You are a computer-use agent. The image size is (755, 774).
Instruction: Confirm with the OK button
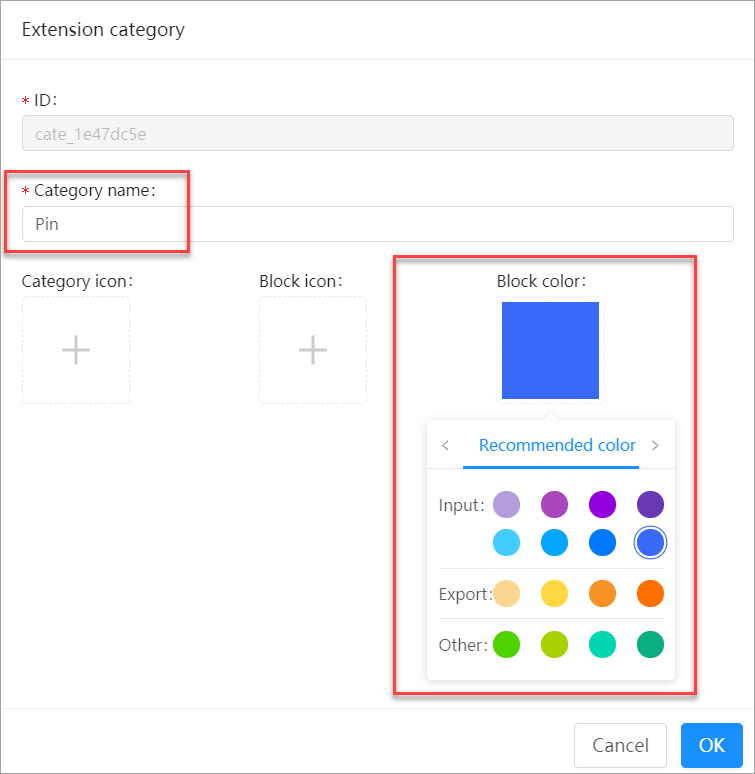(x=711, y=745)
